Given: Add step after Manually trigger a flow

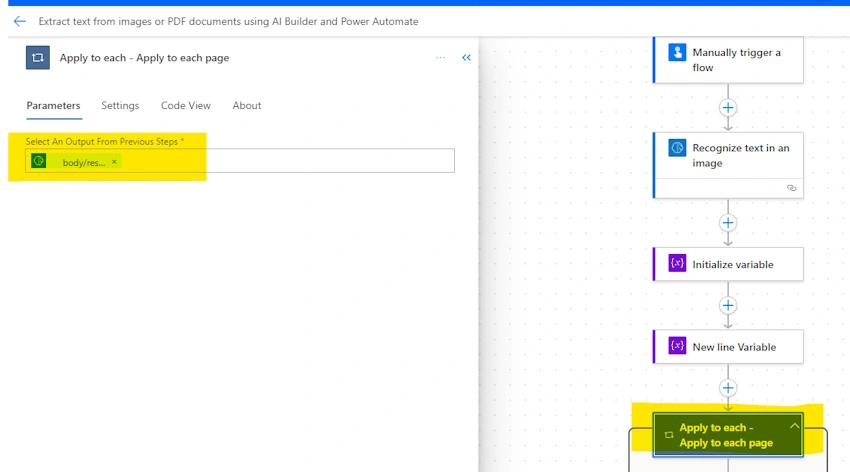Looking at the screenshot, I should (728, 107).
